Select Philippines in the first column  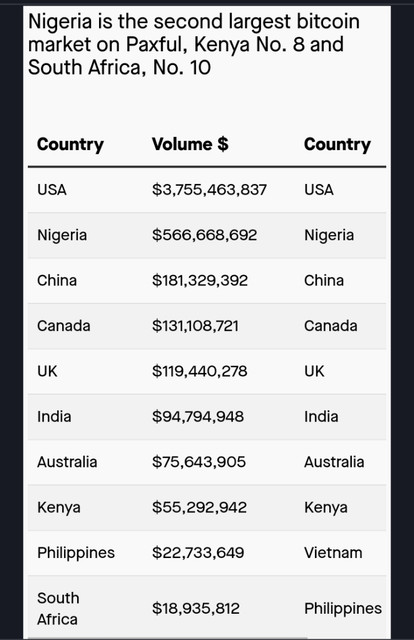[76, 553]
